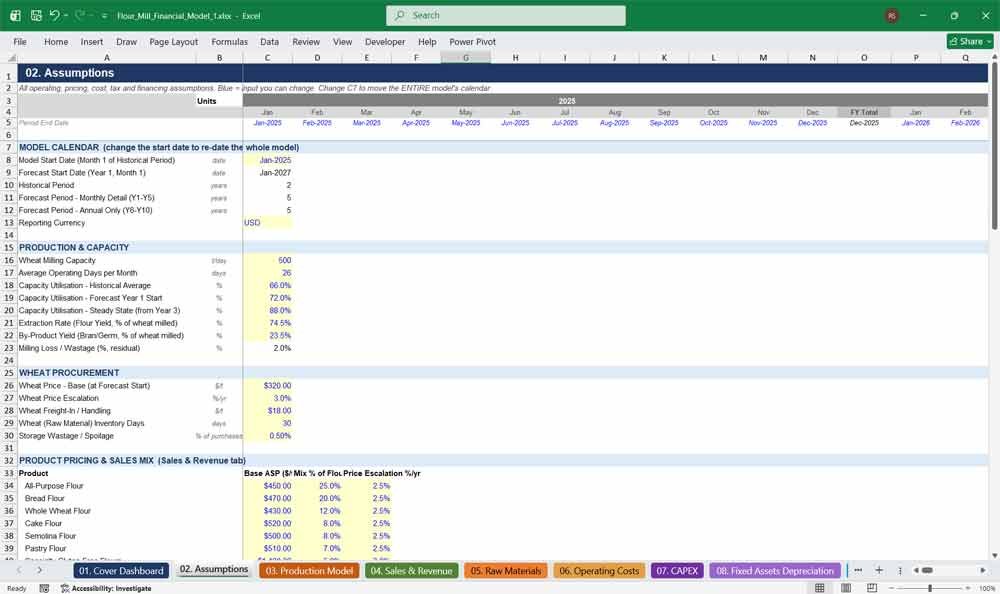
Task: Click Wheat Price Base value $320.00
Action: [268, 385]
